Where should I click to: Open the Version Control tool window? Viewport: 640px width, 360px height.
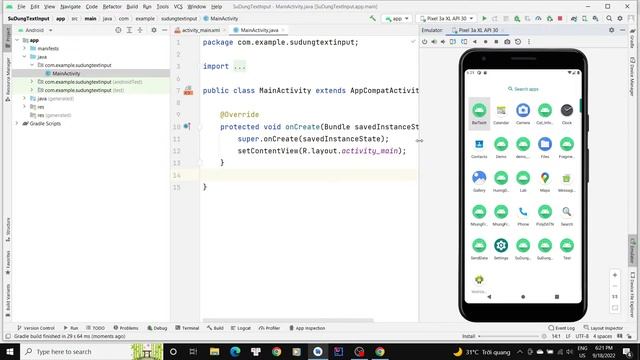36,328
